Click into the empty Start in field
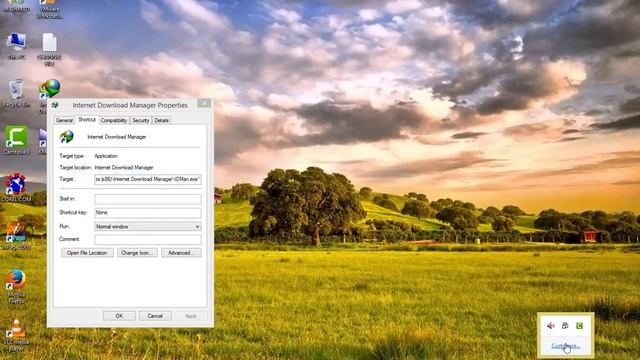Screen dimensions: 640x360 (x=148, y=199)
